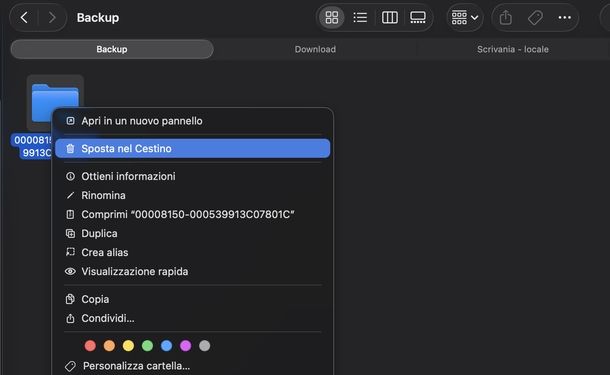
Task: Apply the yellow color tag
Action: click(128, 346)
